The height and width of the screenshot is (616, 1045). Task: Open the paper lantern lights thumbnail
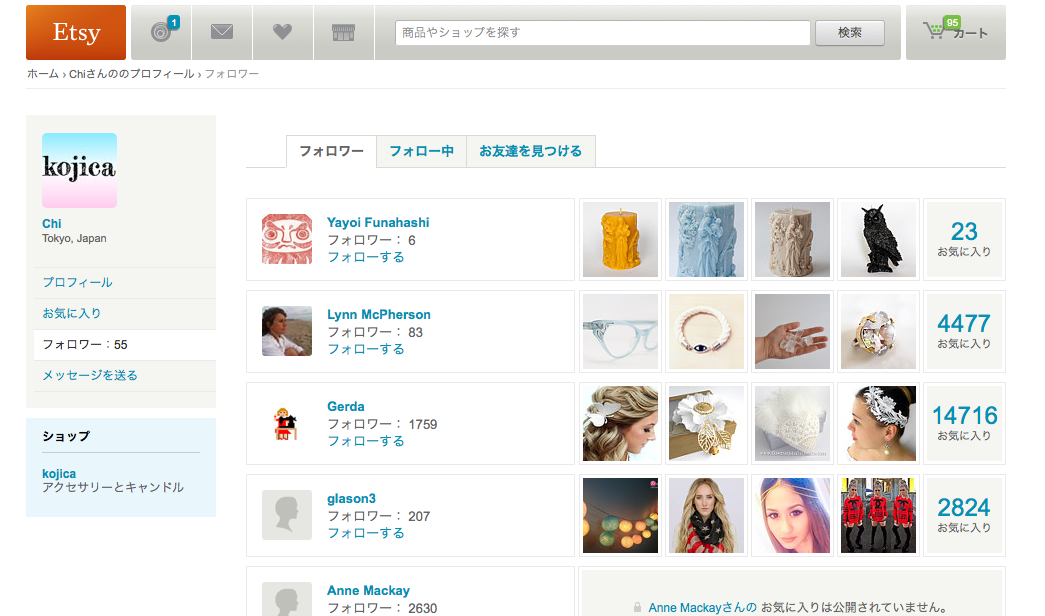tap(620, 515)
